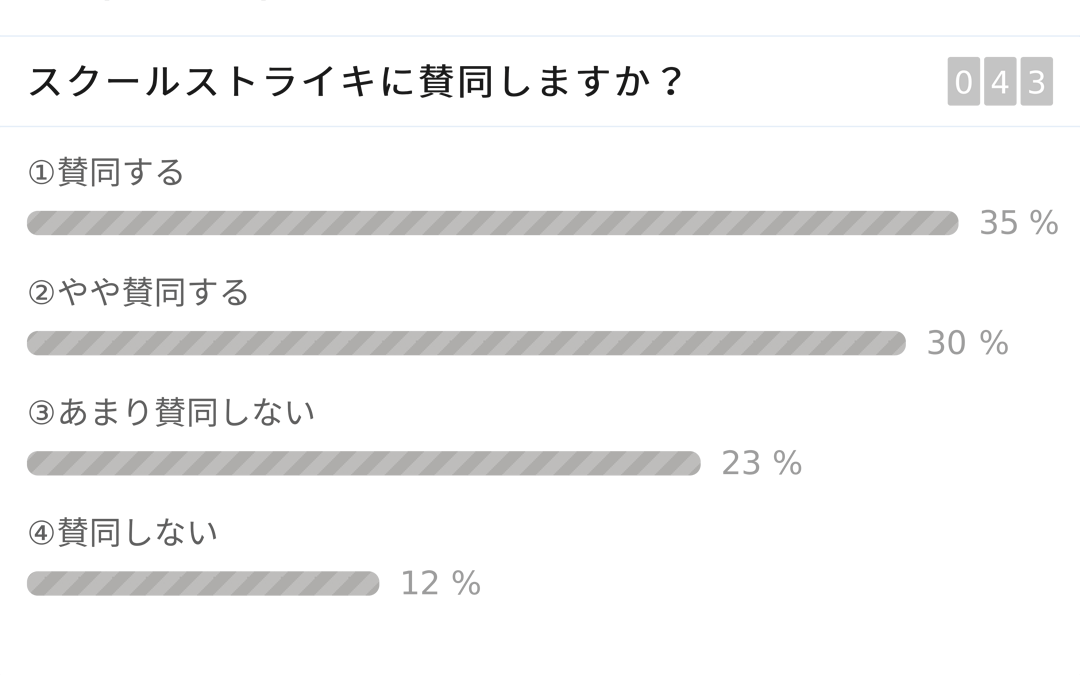Click the 23% striped result bar
Image resolution: width=1080 pixels, height=675 pixels.
(x=364, y=463)
